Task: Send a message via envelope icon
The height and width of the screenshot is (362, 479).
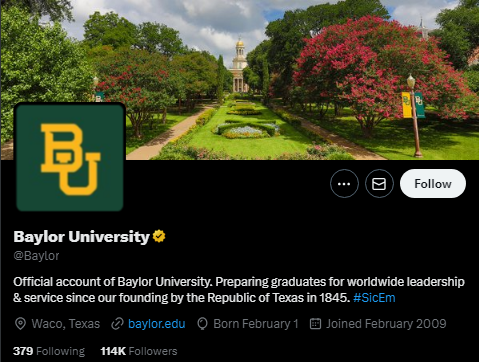Action: [x=379, y=184]
